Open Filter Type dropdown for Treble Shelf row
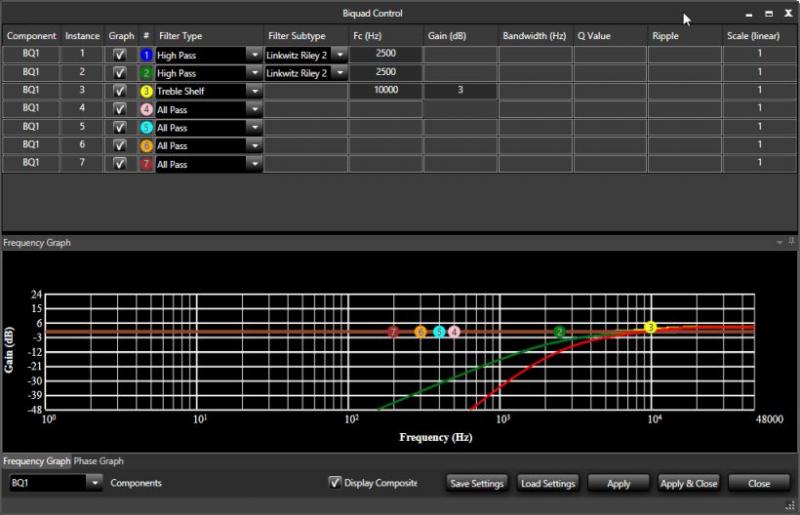The width and height of the screenshot is (800, 515). (255, 91)
